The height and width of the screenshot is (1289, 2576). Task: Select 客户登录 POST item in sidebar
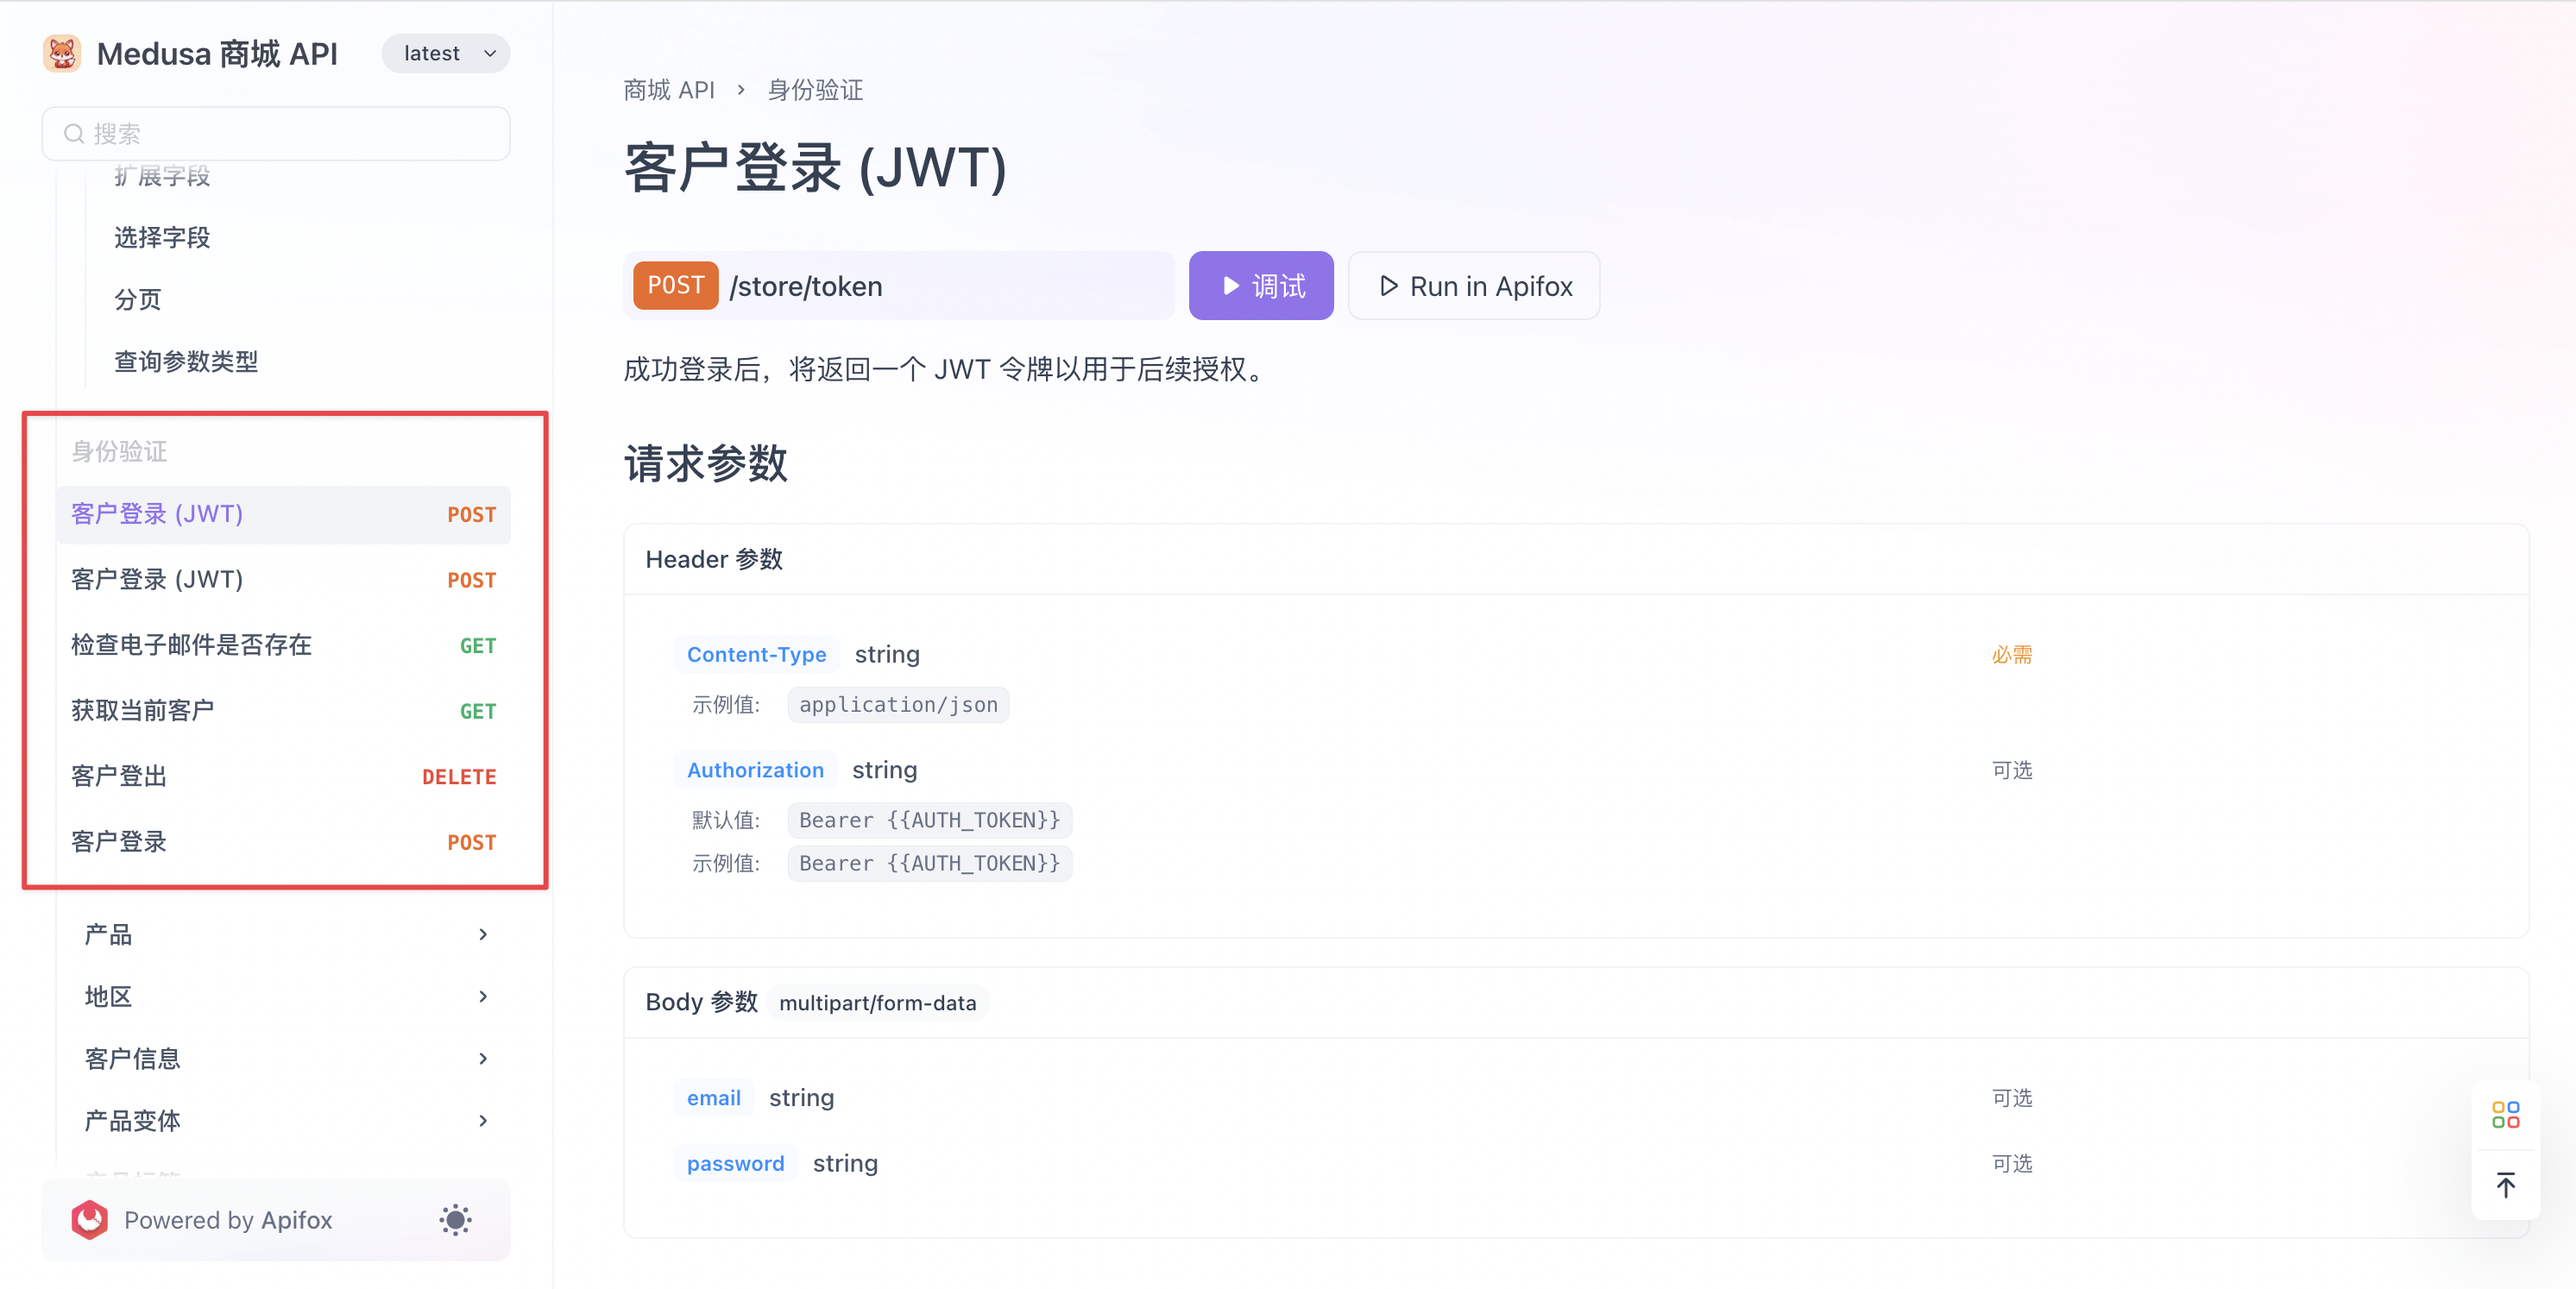[281, 842]
